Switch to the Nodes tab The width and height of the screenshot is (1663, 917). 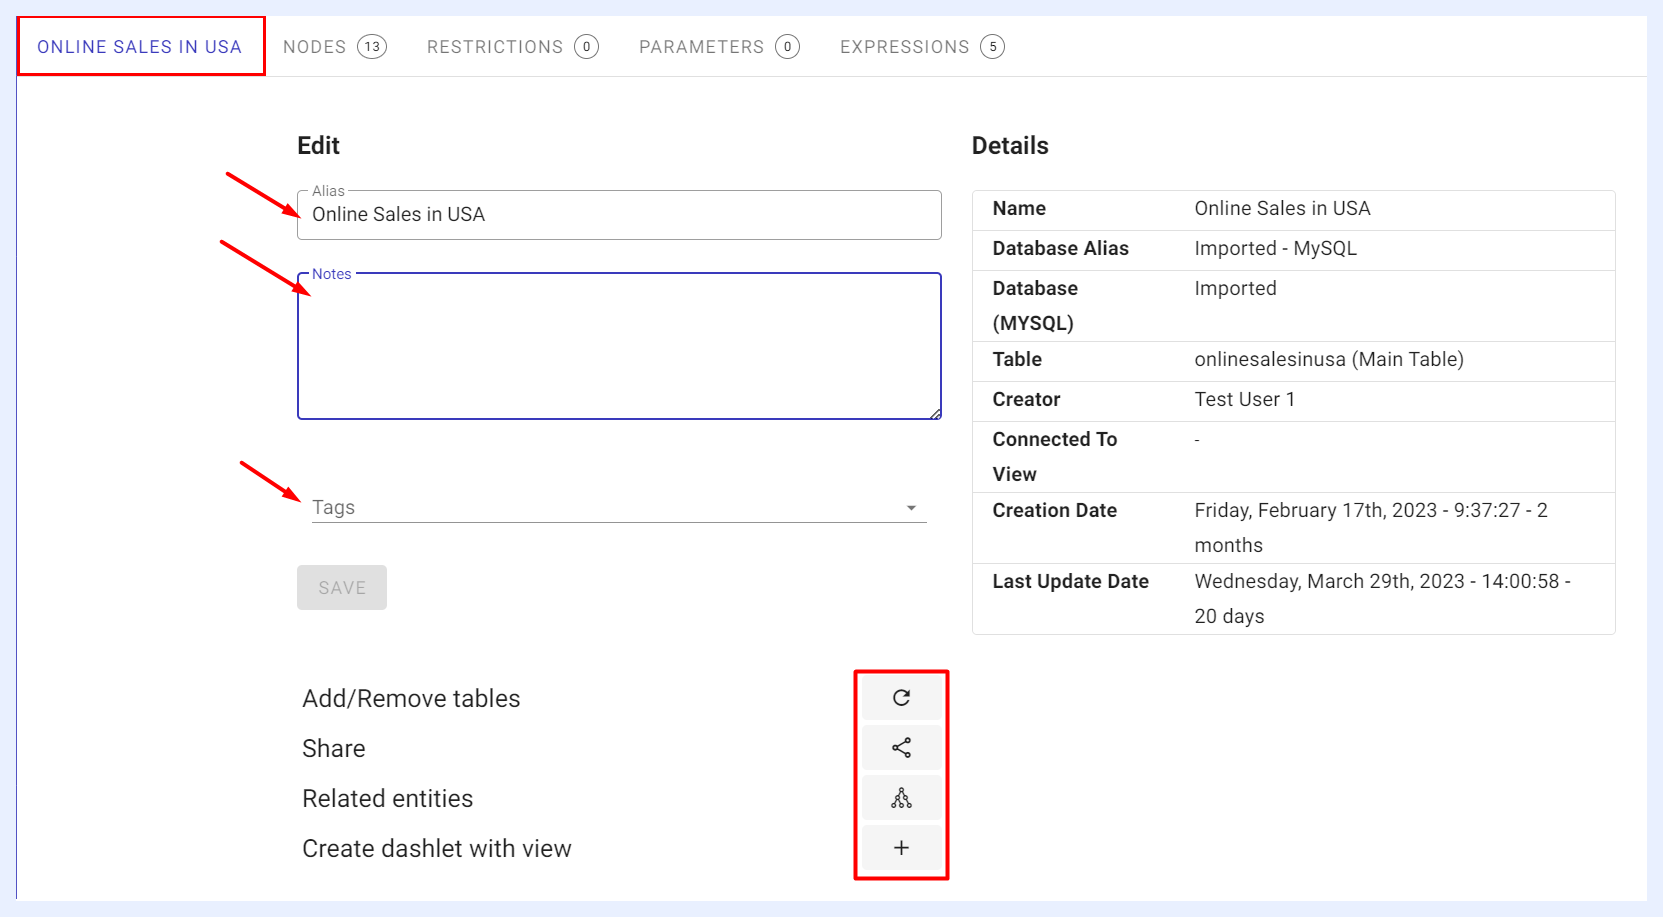[334, 47]
